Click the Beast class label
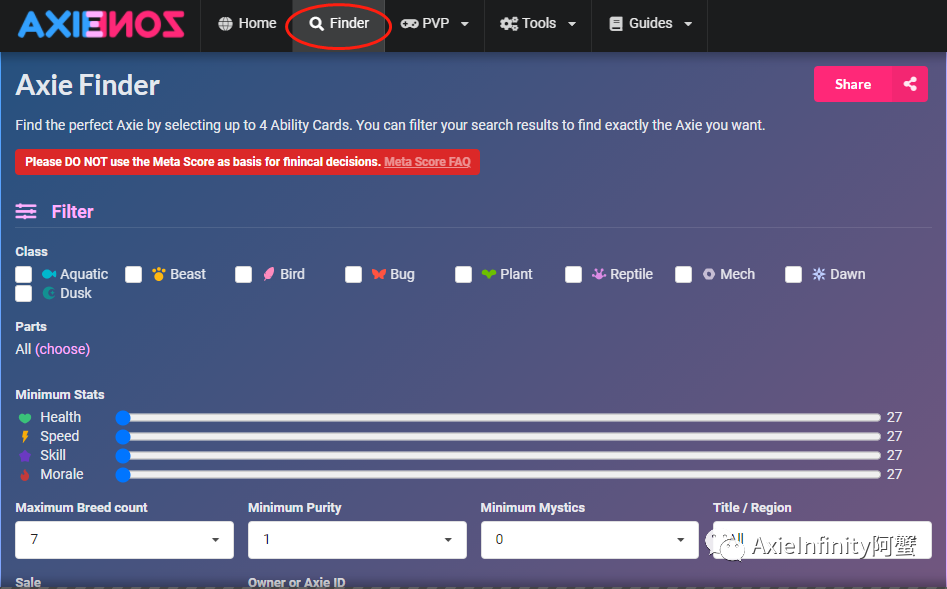Viewport: 947px width, 589px height. click(188, 274)
